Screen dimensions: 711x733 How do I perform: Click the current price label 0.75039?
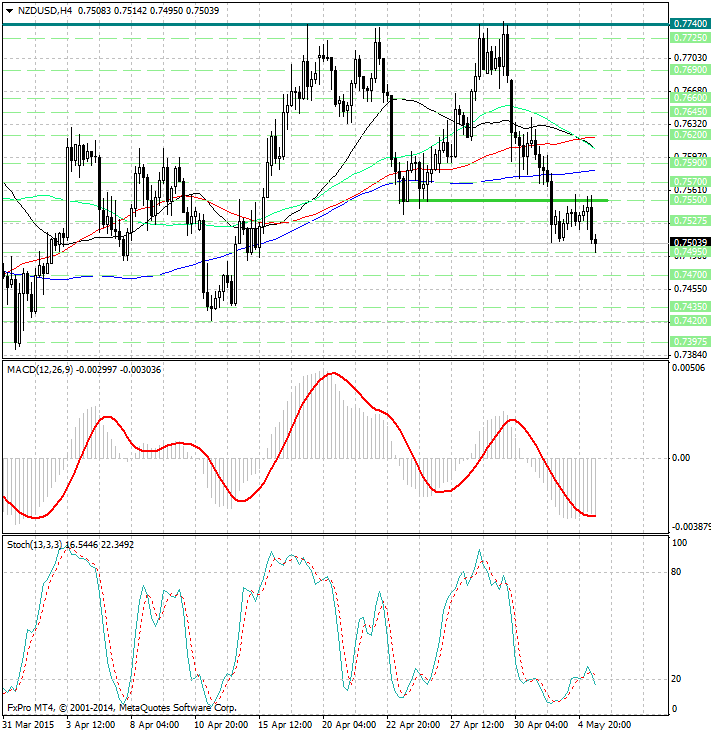[x=690, y=242]
